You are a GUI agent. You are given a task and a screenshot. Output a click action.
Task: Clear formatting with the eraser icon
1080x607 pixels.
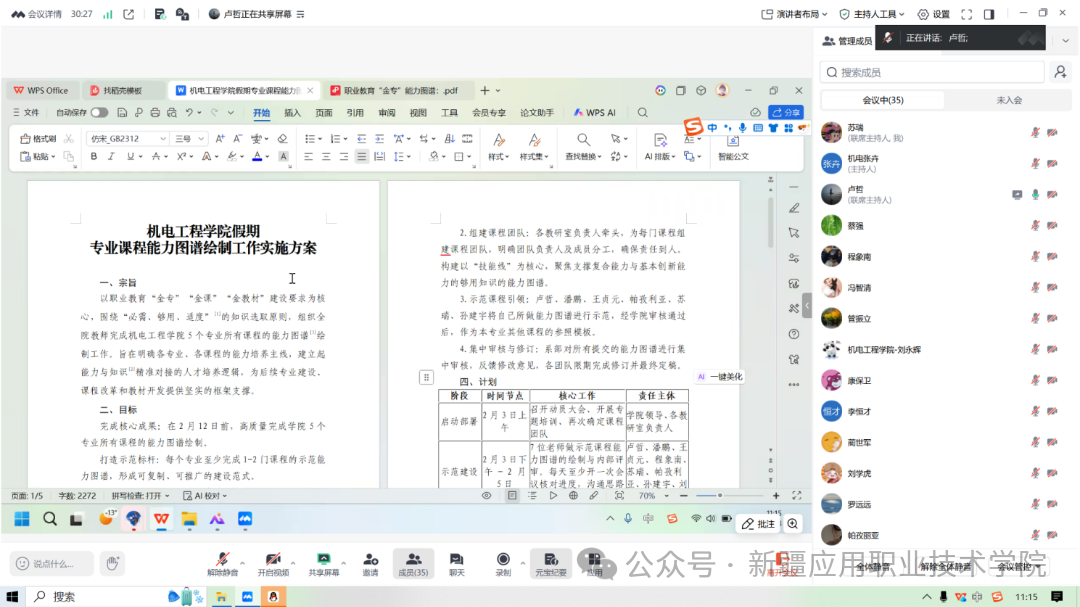[282, 138]
